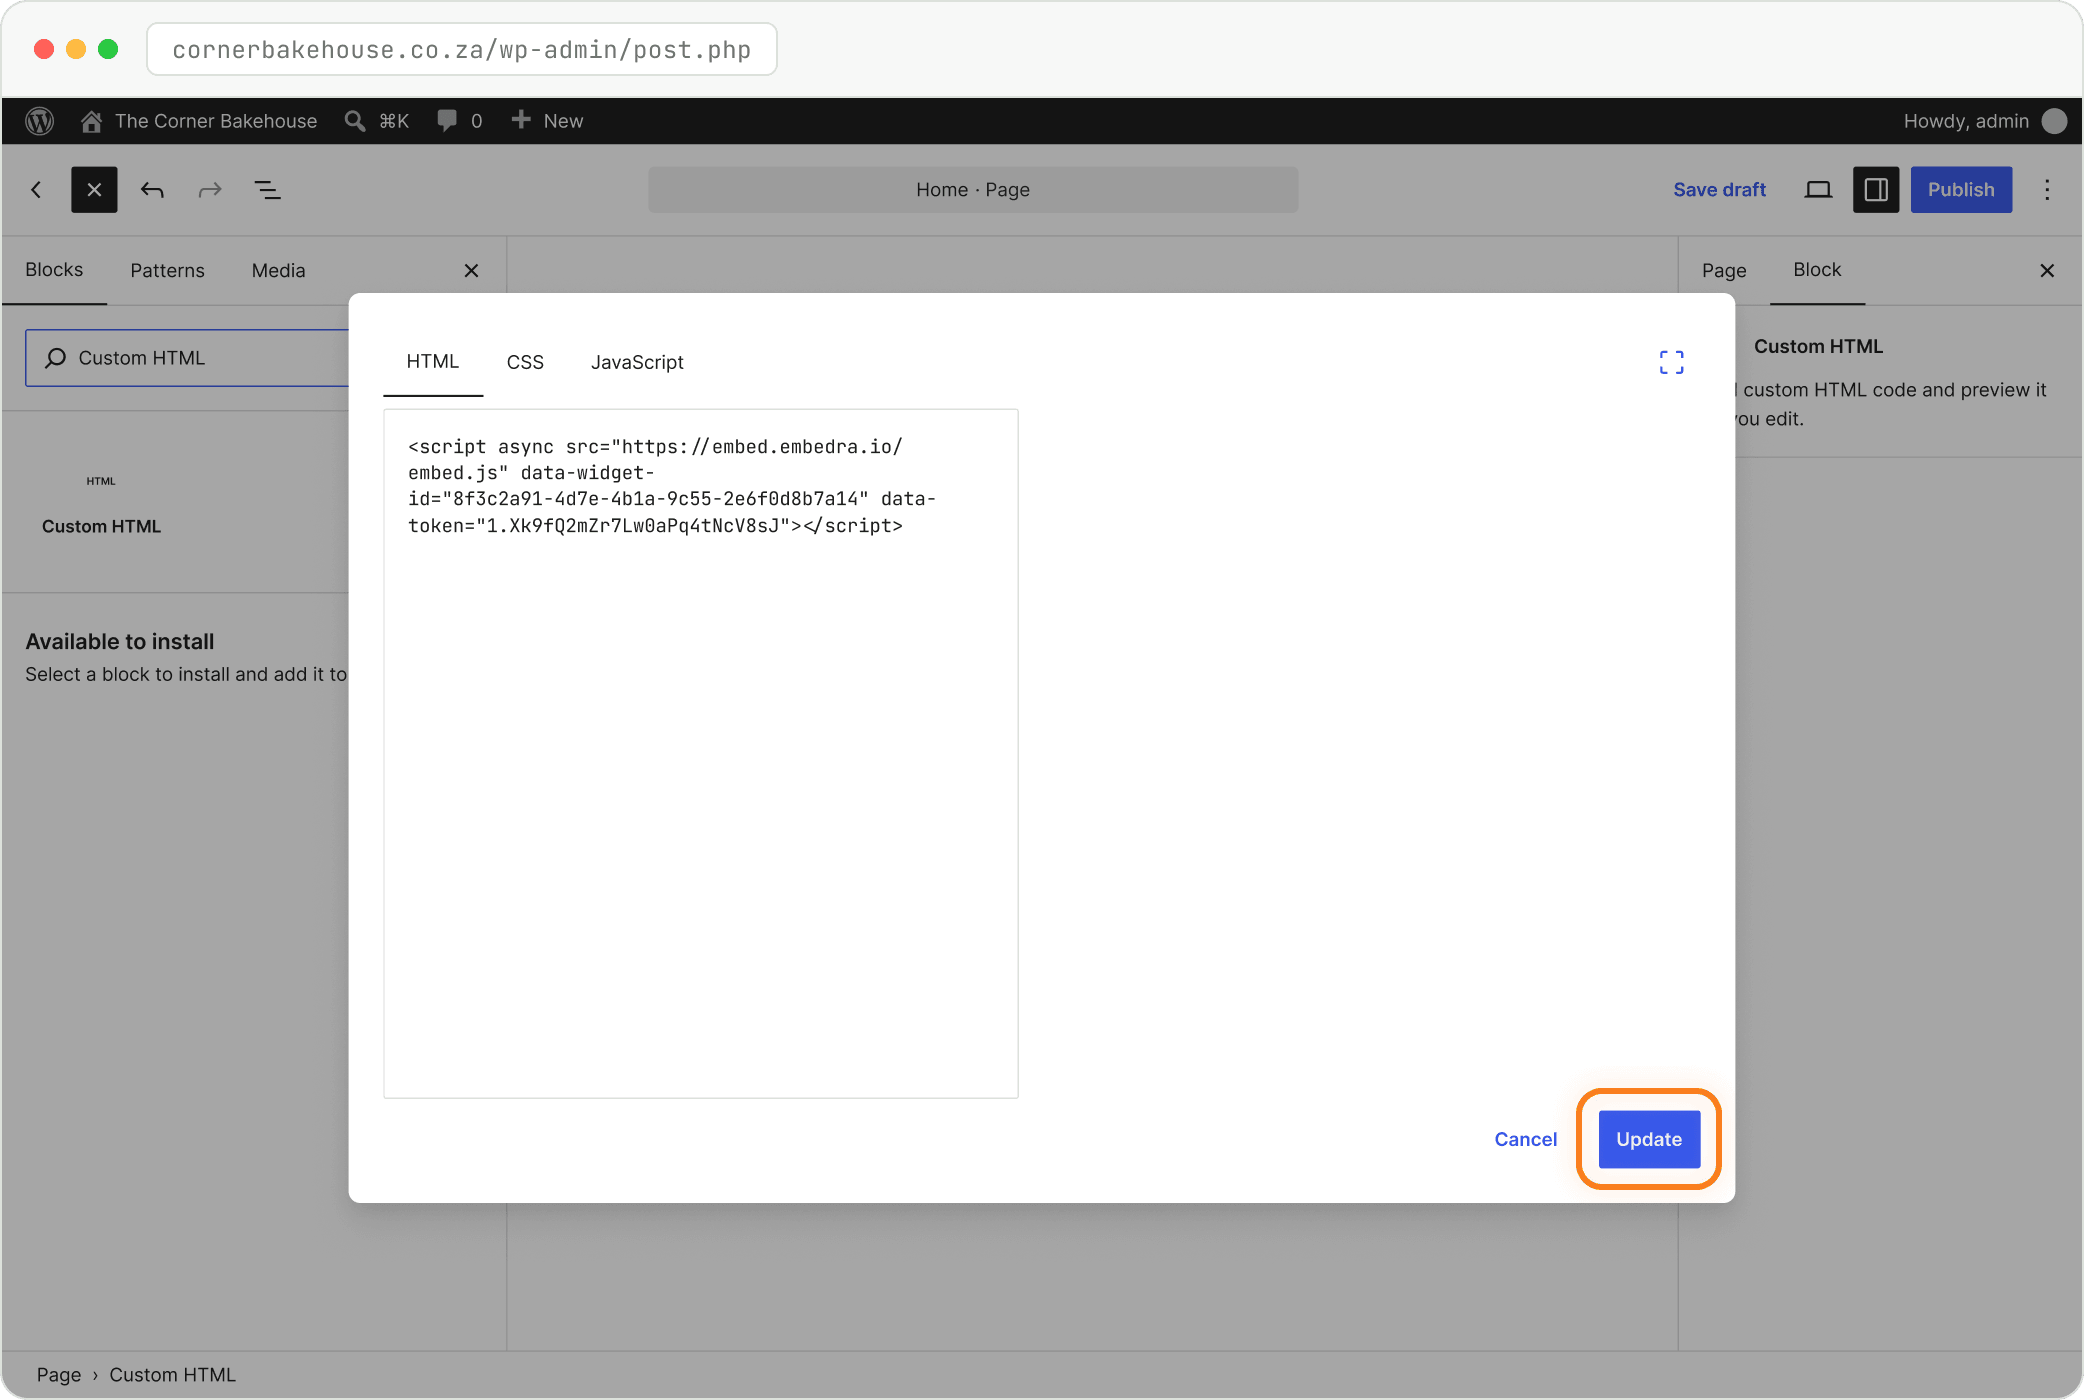Select the CSS tab in the dialog
This screenshot has width=2084, height=1400.
tap(525, 362)
